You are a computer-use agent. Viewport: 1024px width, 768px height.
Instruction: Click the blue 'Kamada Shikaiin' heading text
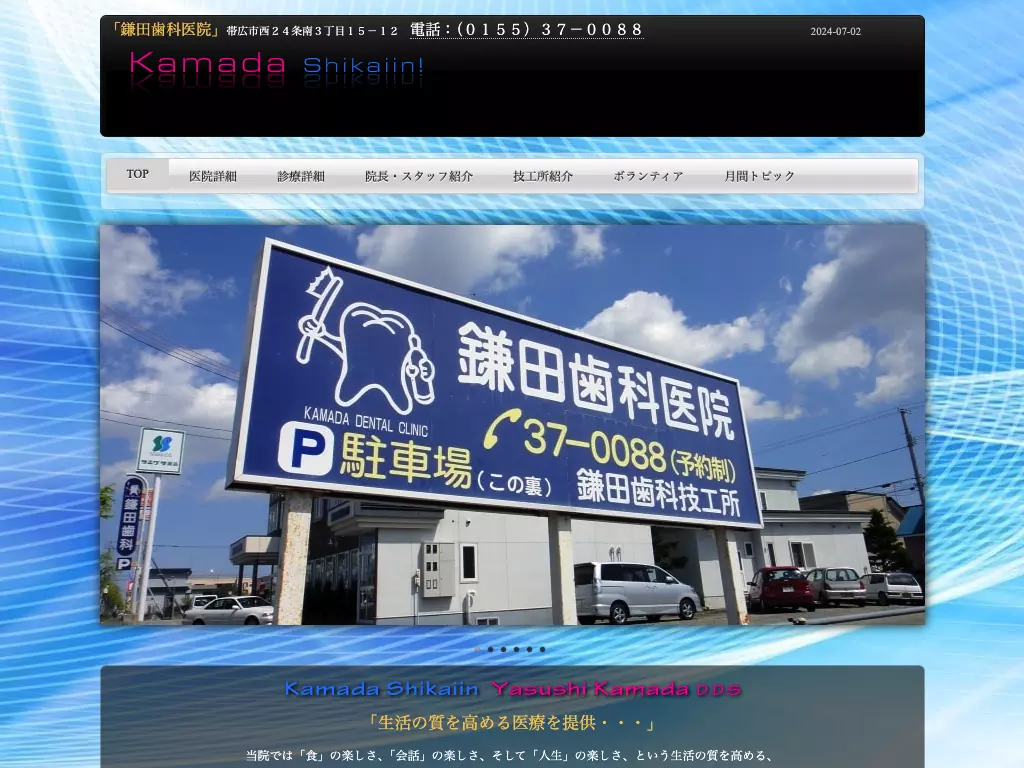382,689
